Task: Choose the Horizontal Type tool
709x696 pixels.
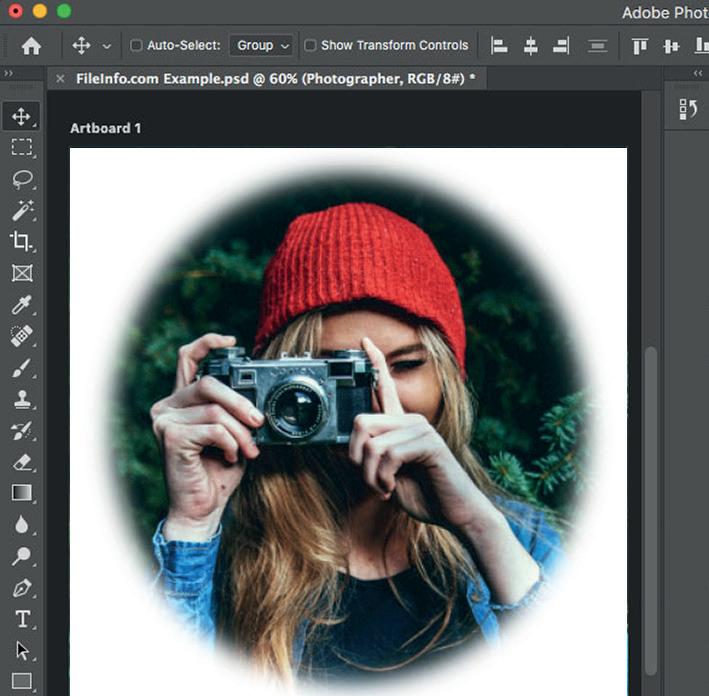Action: tap(21, 619)
